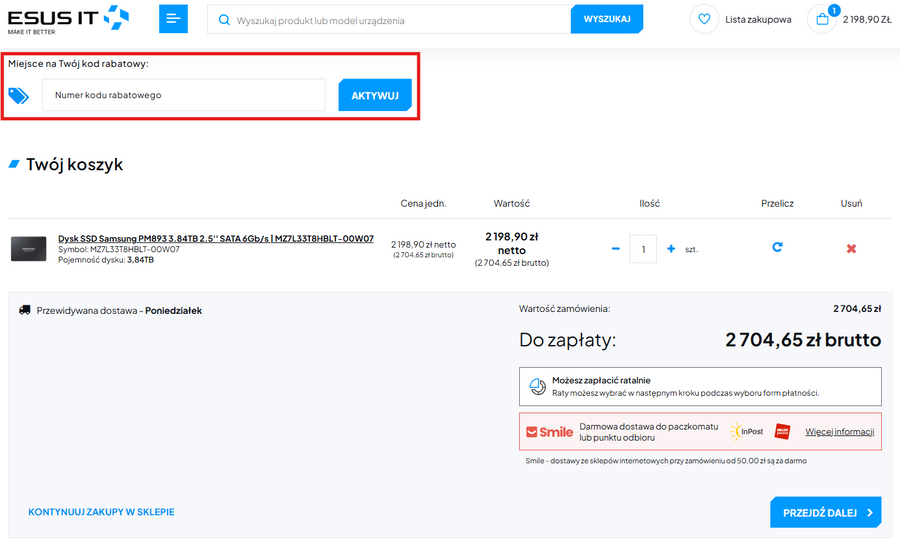Click the Samsung SSD product thumbnail

click(29, 248)
